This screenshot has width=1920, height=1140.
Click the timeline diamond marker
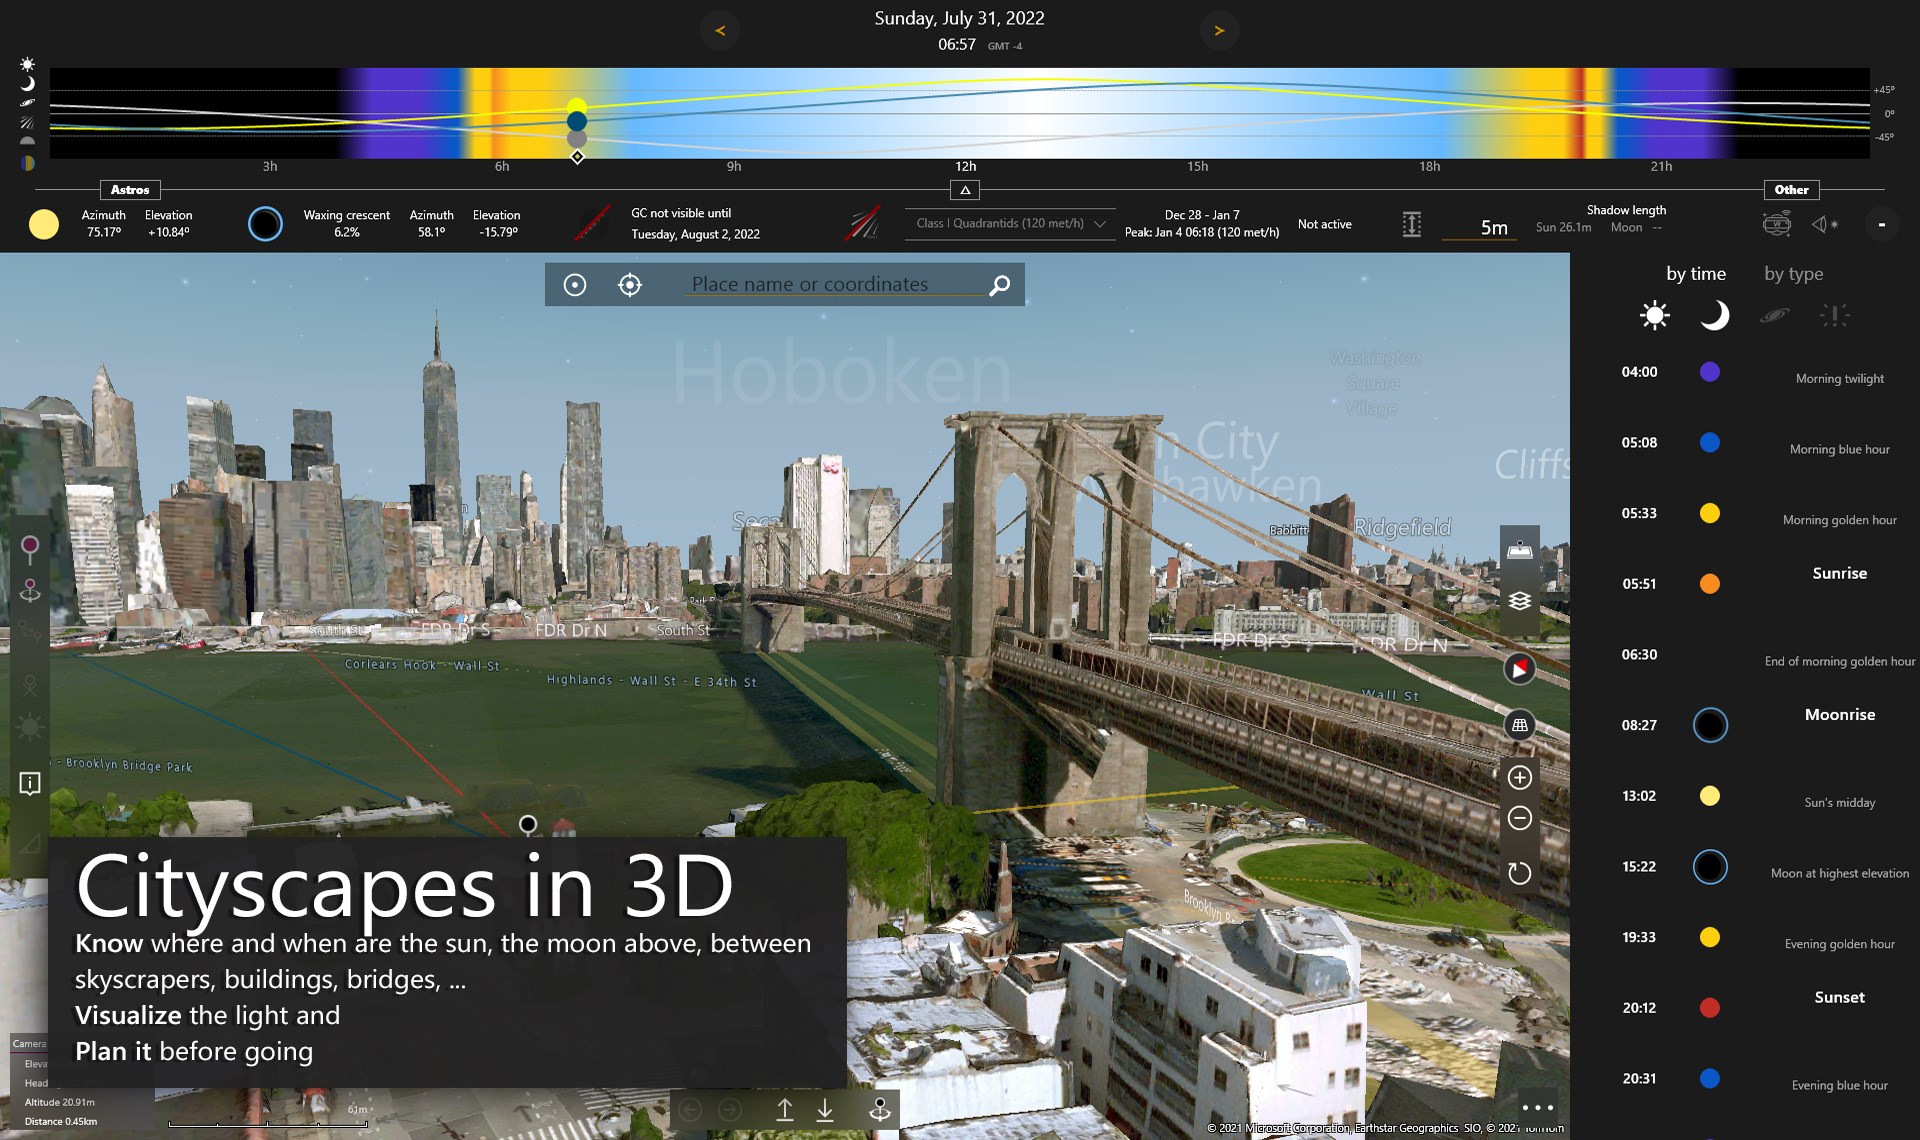tap(577, 157)
